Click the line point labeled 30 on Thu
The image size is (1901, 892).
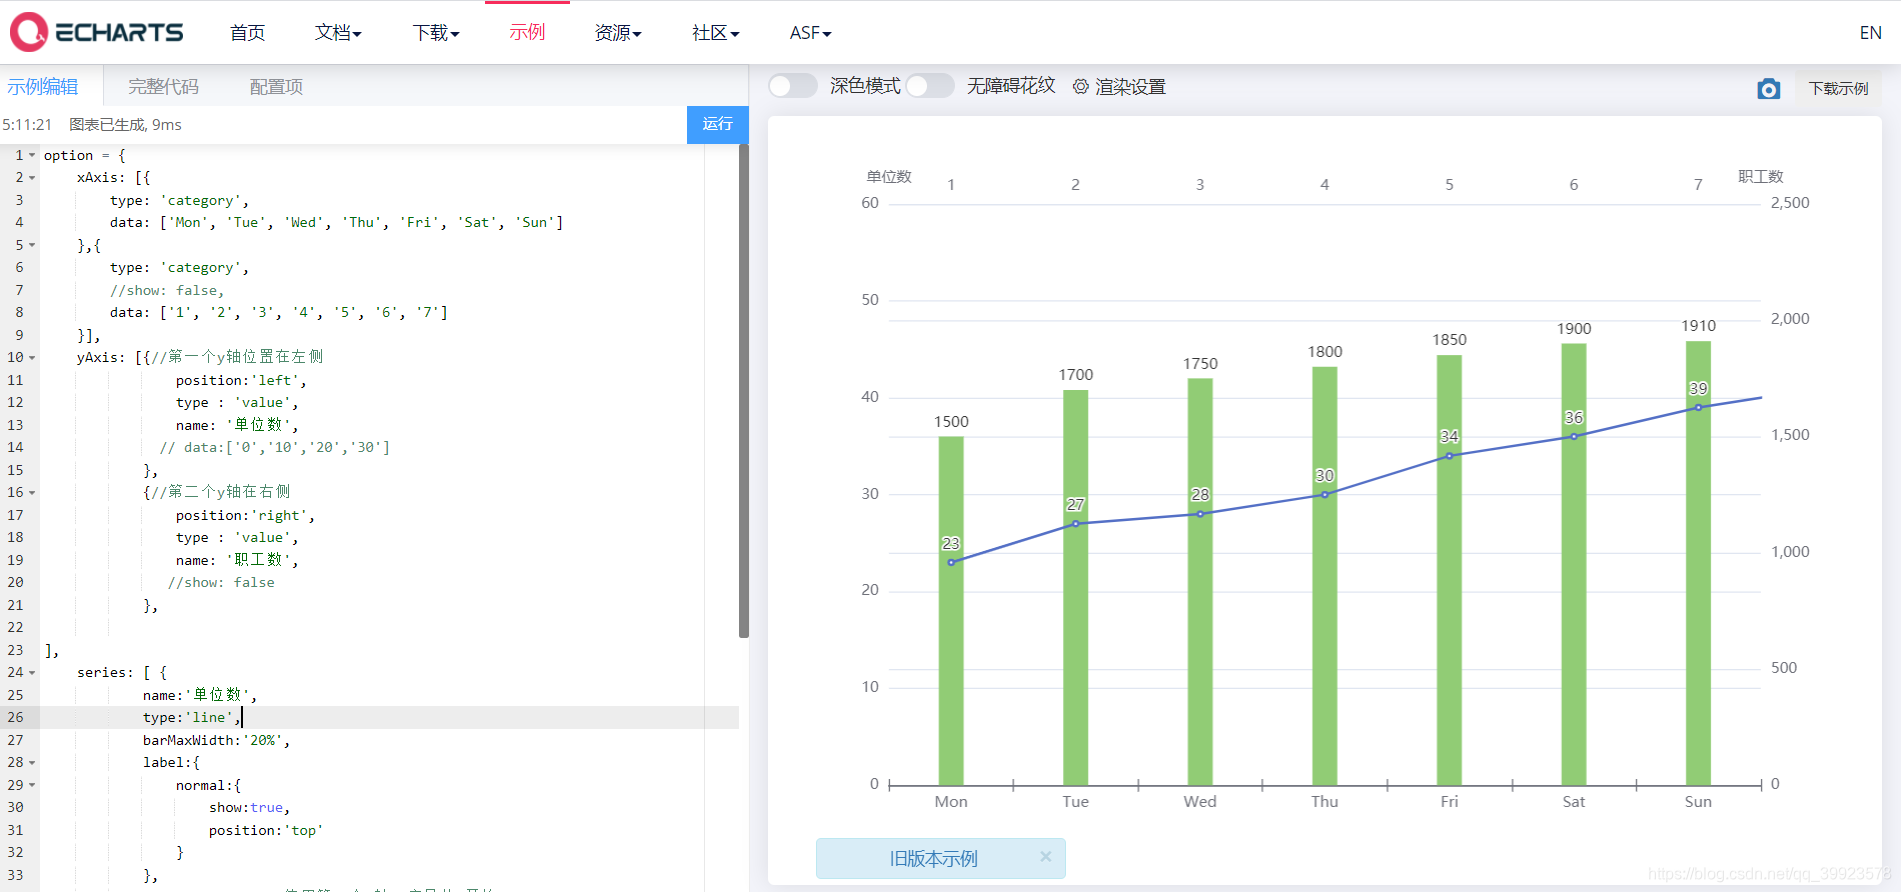coord(1325,494)
